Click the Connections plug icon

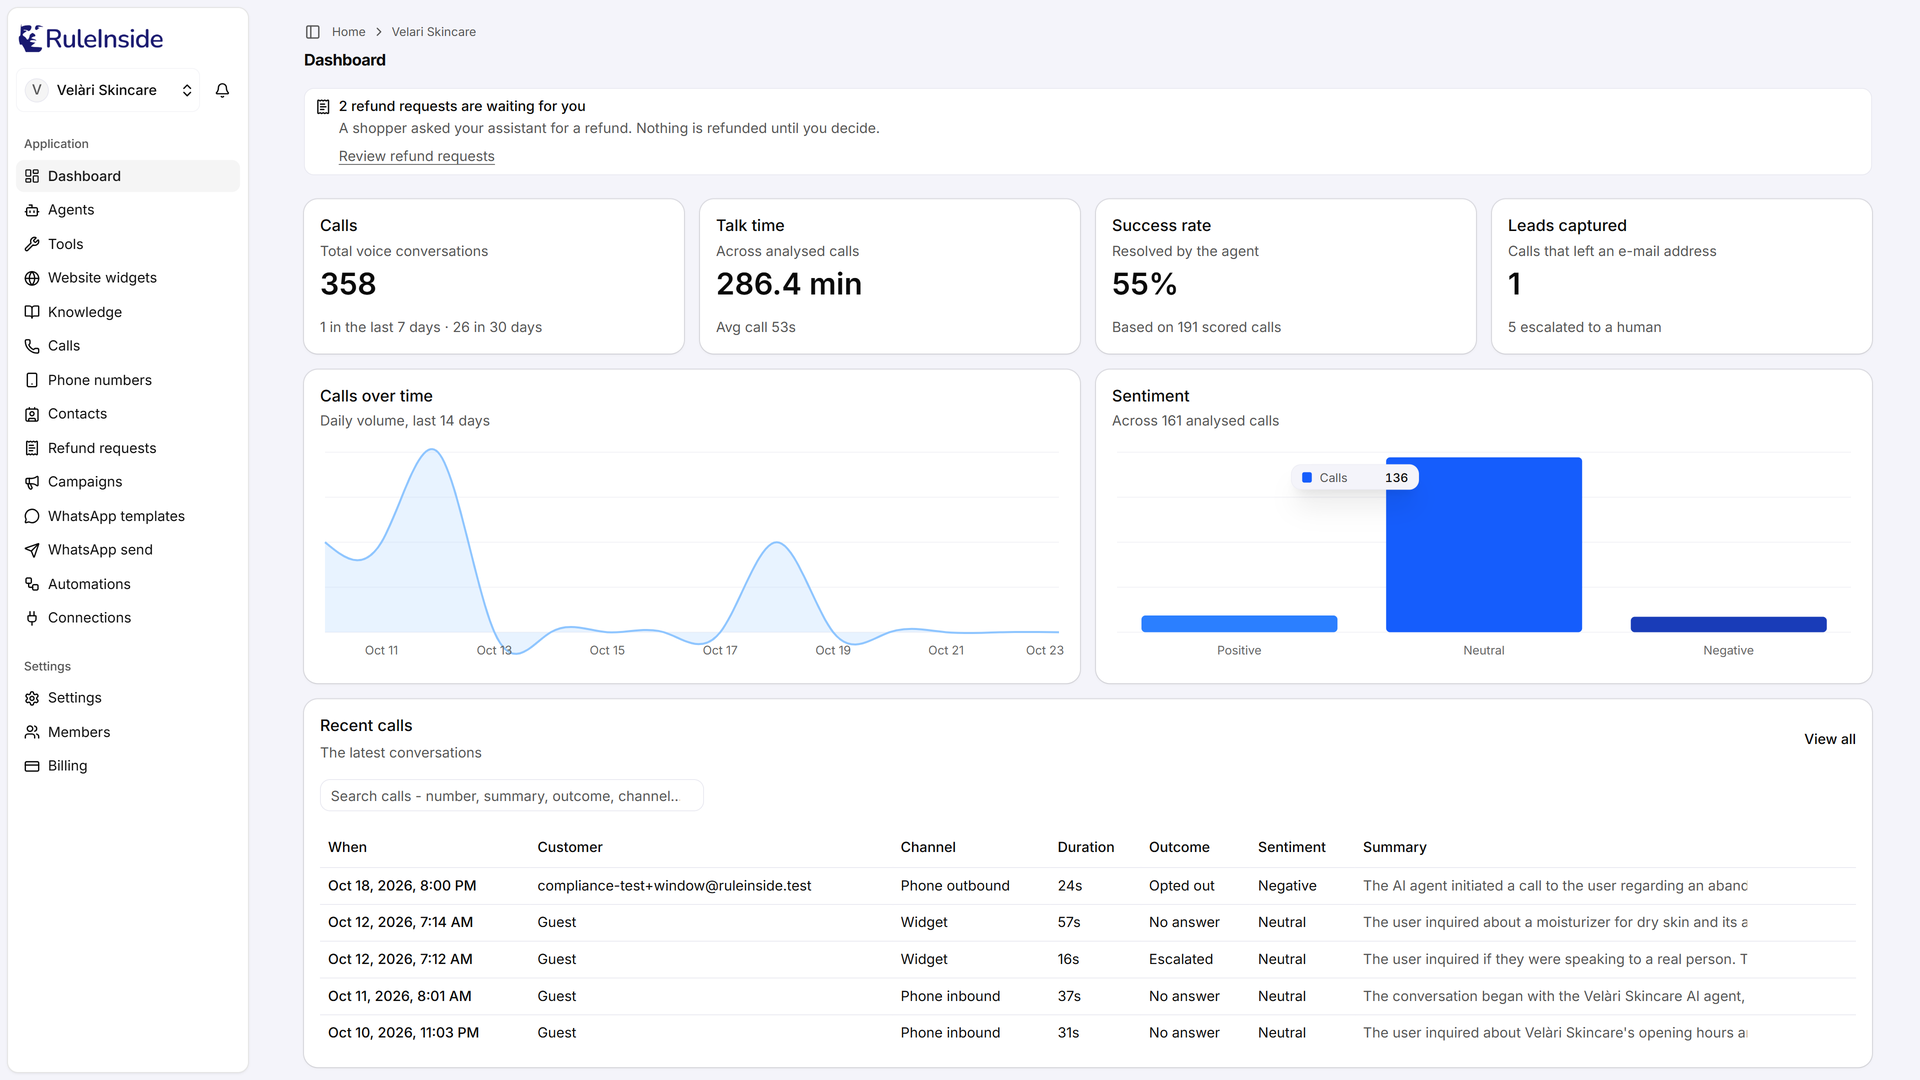click(x=32, y=618)
